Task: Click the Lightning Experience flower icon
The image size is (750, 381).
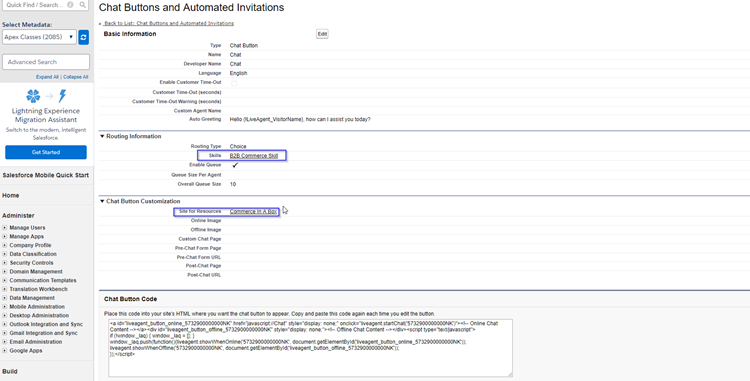Action: tap(33, 96)
